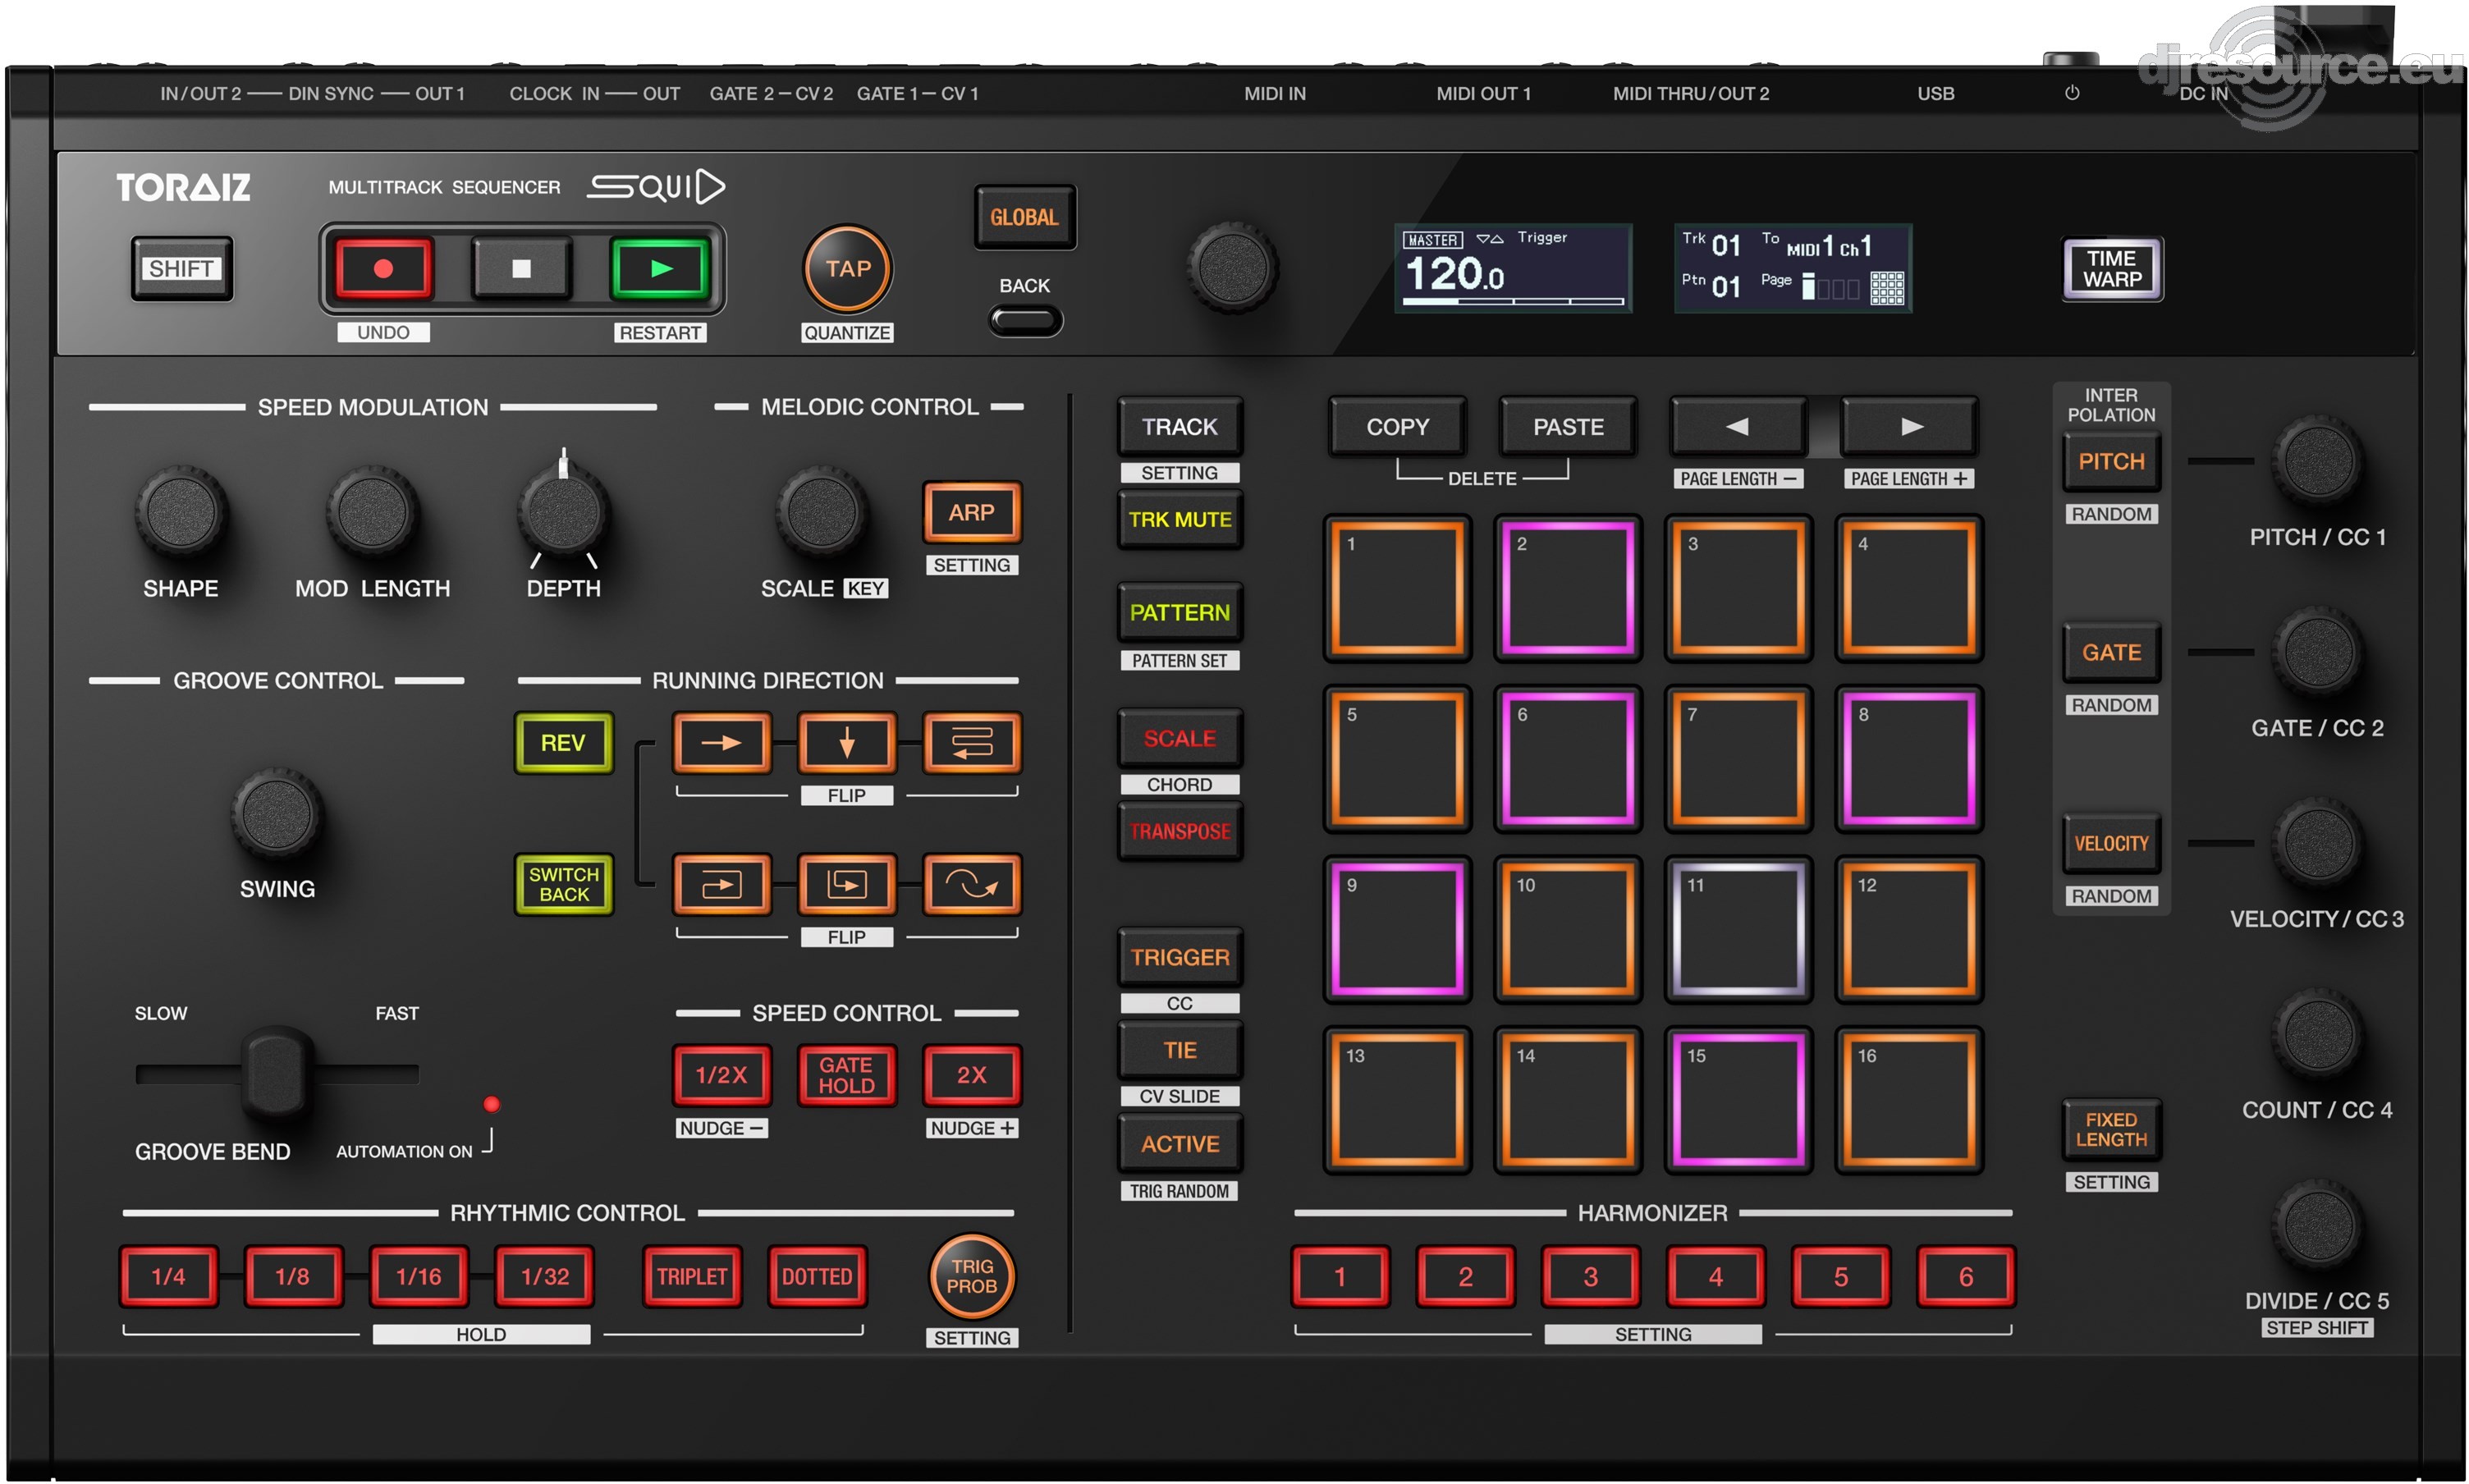Screen dimensions: 2469x1484
Task: Select the forward arrow running direction
Action: point(721,743)
